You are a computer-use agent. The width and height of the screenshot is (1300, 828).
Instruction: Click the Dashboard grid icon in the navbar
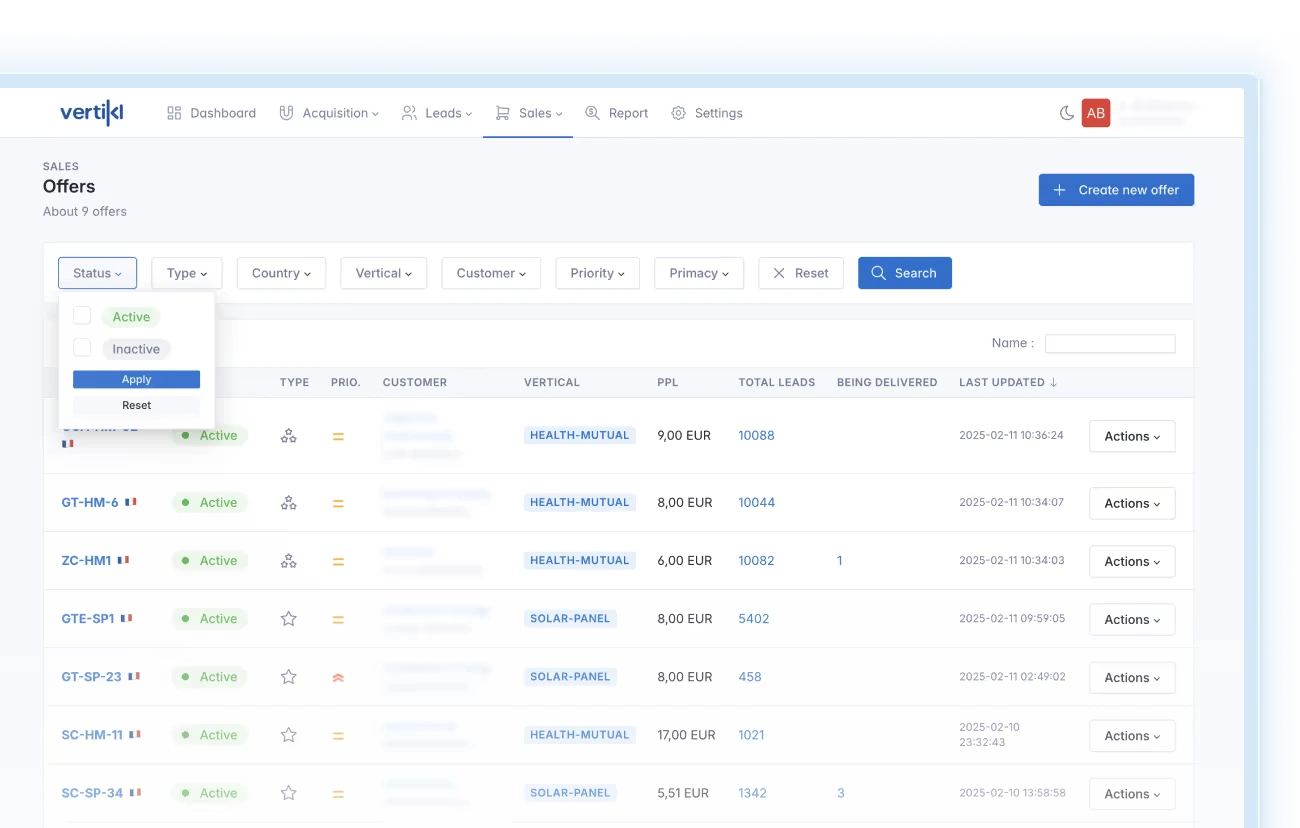point(174,113)
